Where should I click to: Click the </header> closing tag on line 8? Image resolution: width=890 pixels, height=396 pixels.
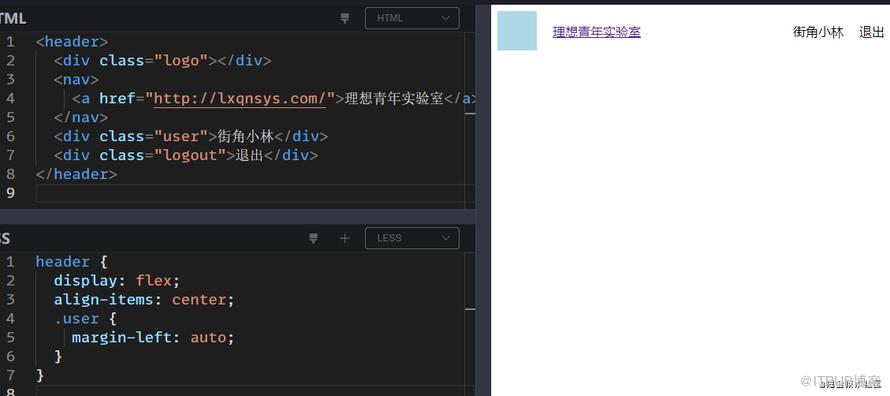click(76, 174)
